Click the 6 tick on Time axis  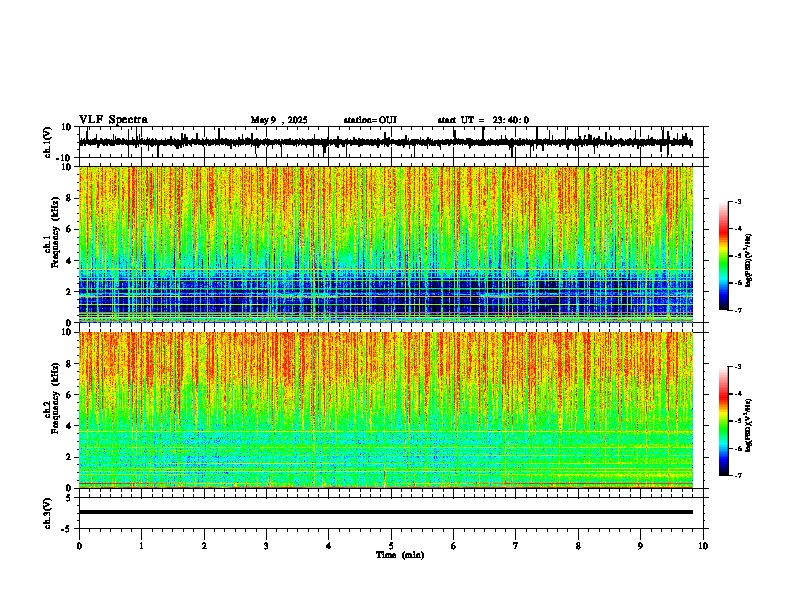(454, 546)
